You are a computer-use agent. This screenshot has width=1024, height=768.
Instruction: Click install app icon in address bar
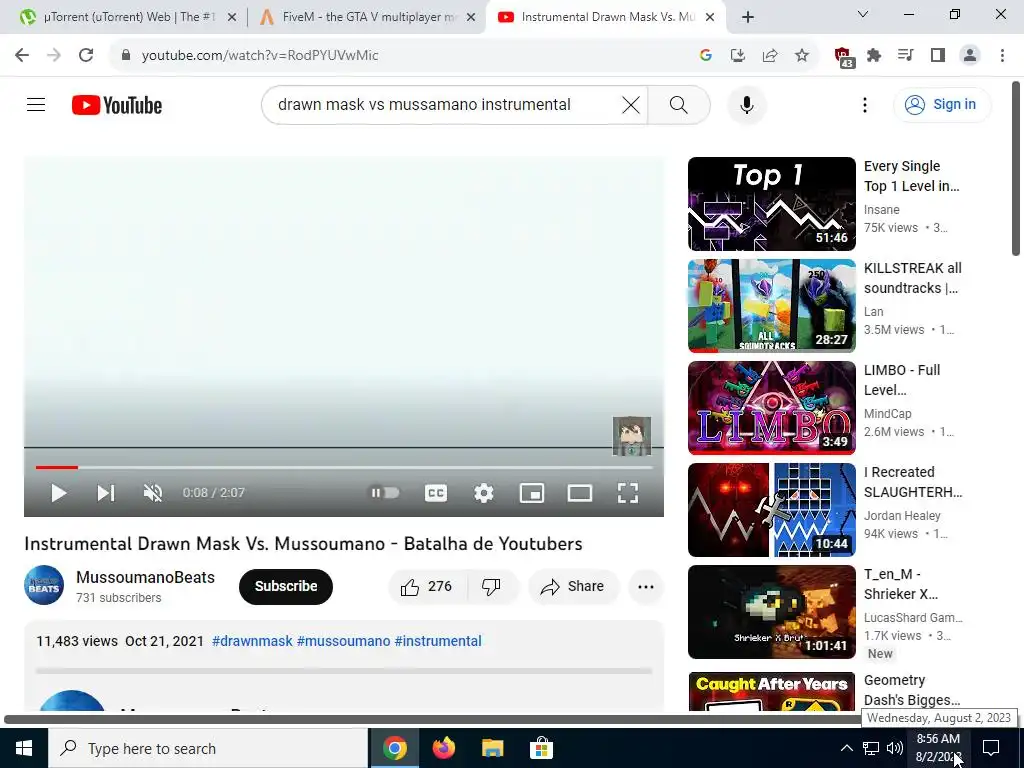point(737,56)
